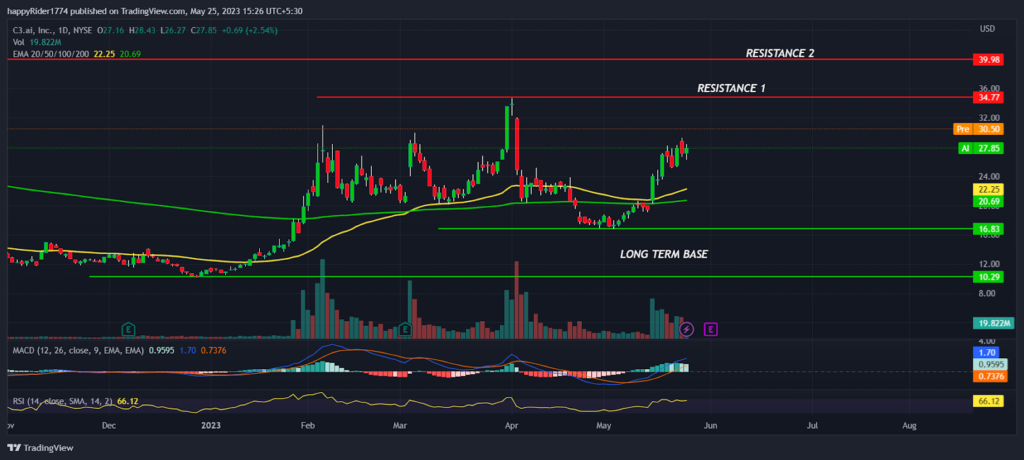
Task: Click the 24.00 price scale value
Action: click(990, 176)
